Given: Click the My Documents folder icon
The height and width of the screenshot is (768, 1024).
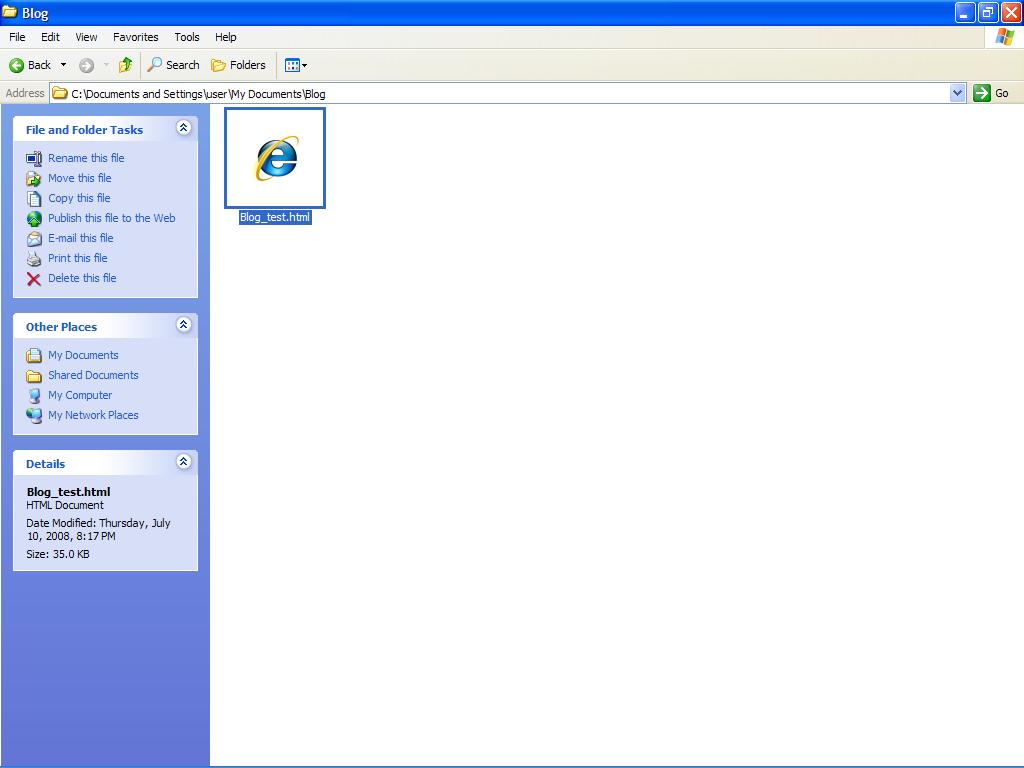Looking at the screenshot, I should pyautogui.click(x=34, y=356).
